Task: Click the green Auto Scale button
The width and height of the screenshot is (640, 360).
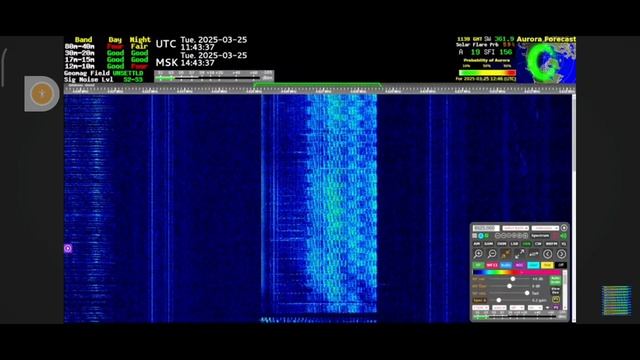Action: click(556, 281)
